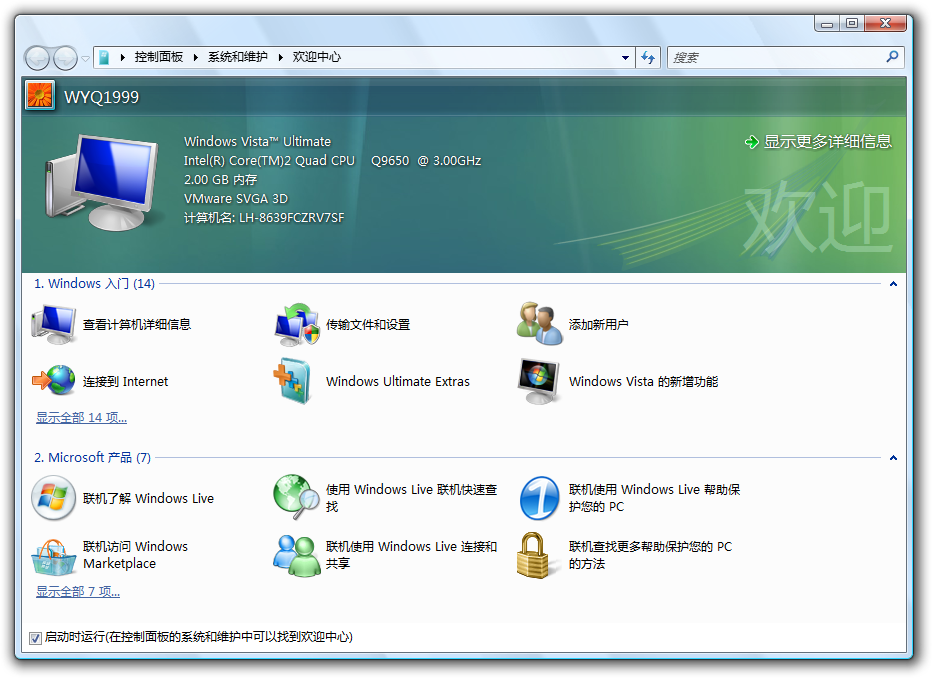Click the address bar location icon
The image size is (932, 678).
(105, 58)
